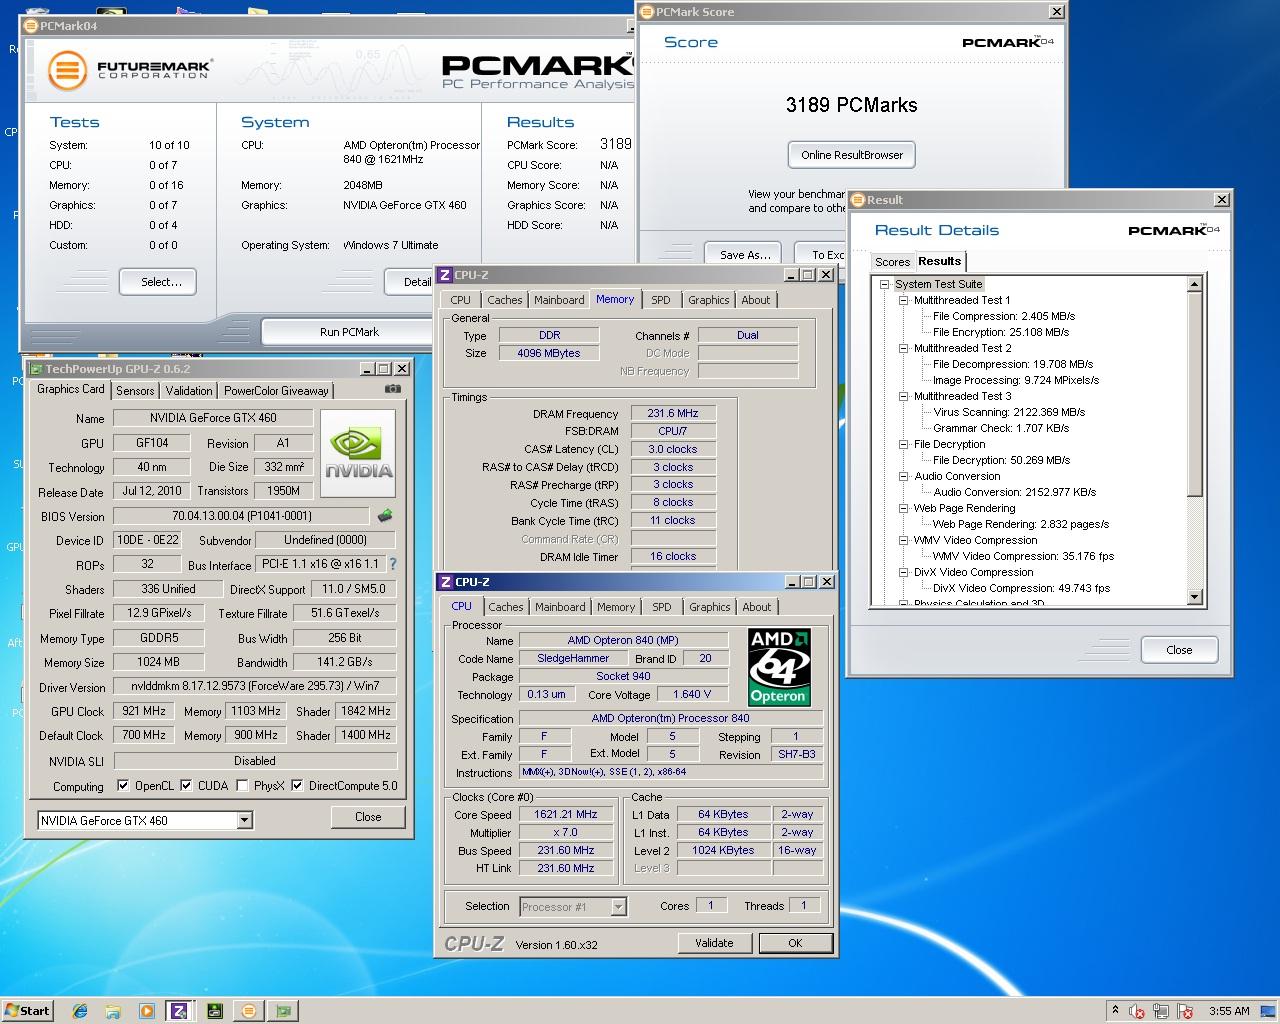1280x1024 pixels.
Task: Click the AMD Opteron 64 logo in CPU-Z
Action: pyautogui.click(x=779, y=667)
